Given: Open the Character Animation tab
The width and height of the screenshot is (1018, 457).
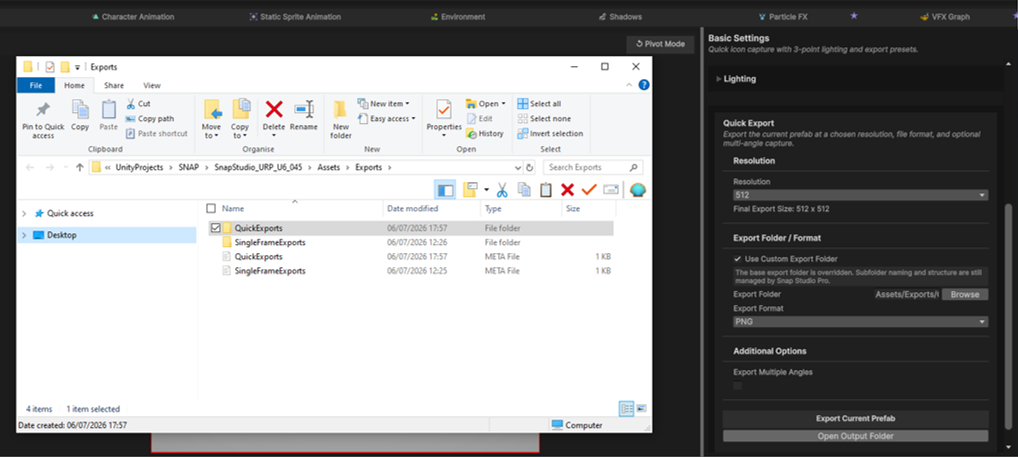Looking at the screenshot, I should [x=133, y=17].
